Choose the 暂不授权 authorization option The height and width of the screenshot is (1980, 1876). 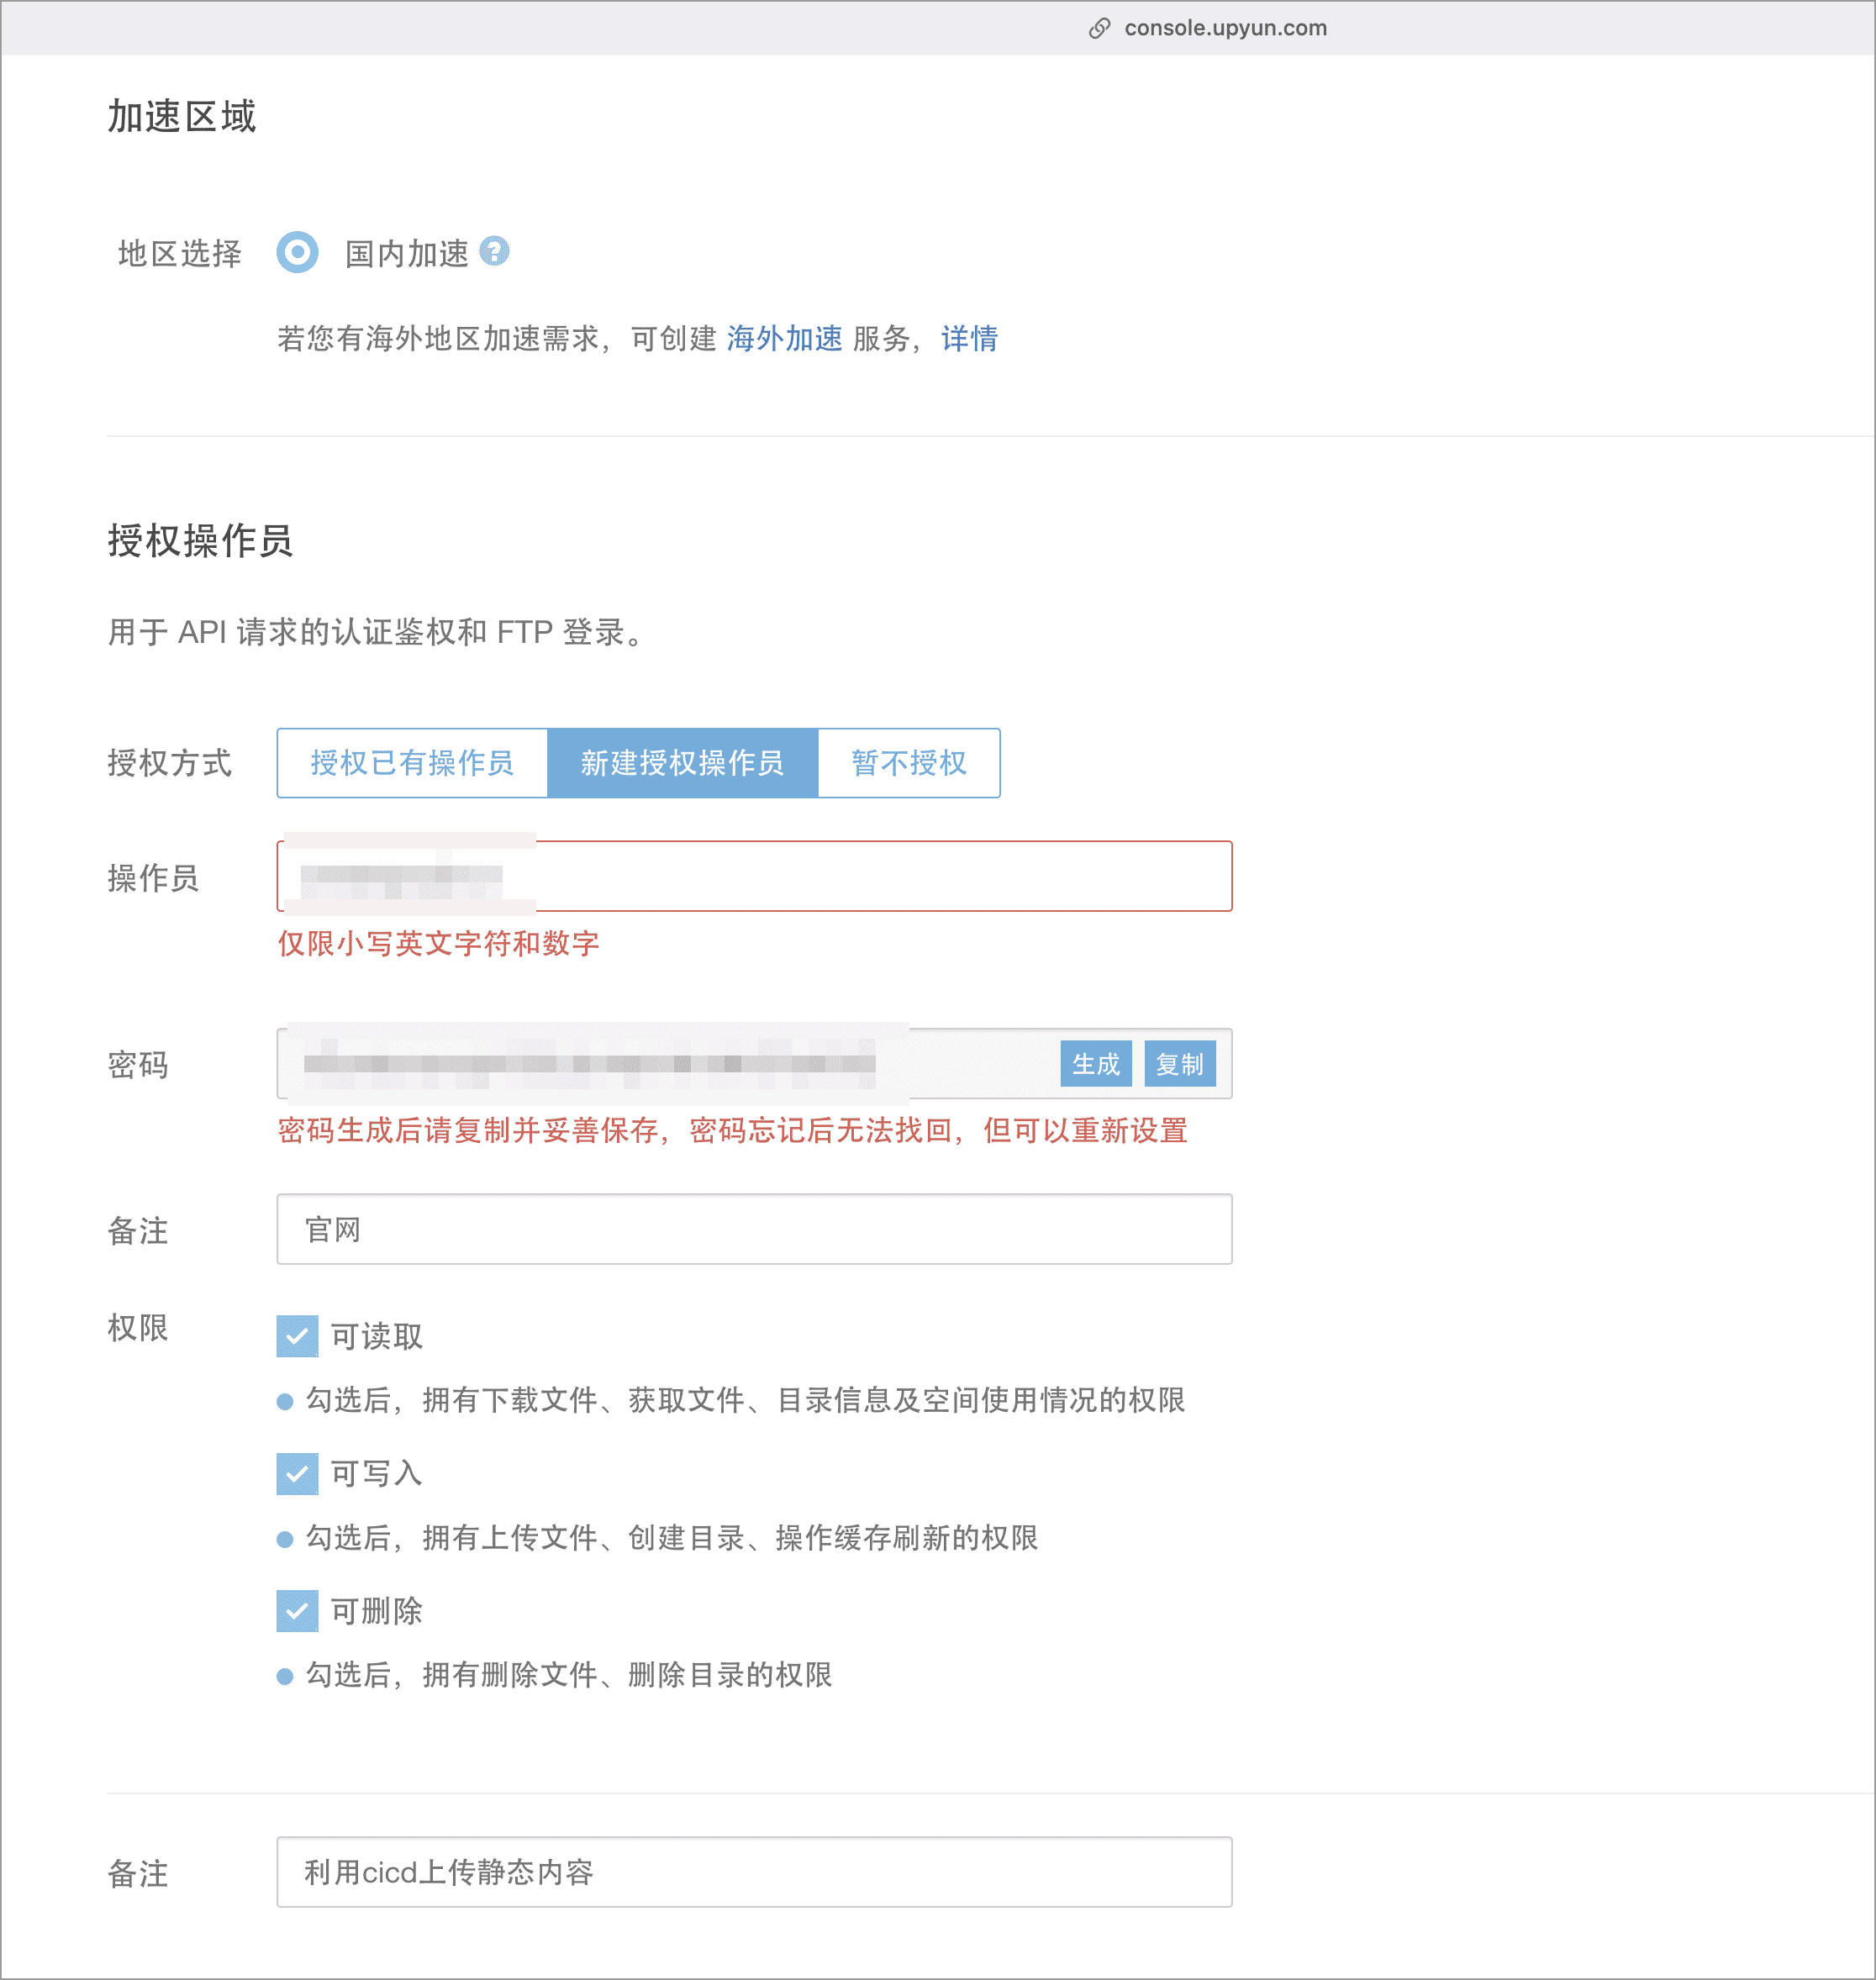click(x=909, y=763)
